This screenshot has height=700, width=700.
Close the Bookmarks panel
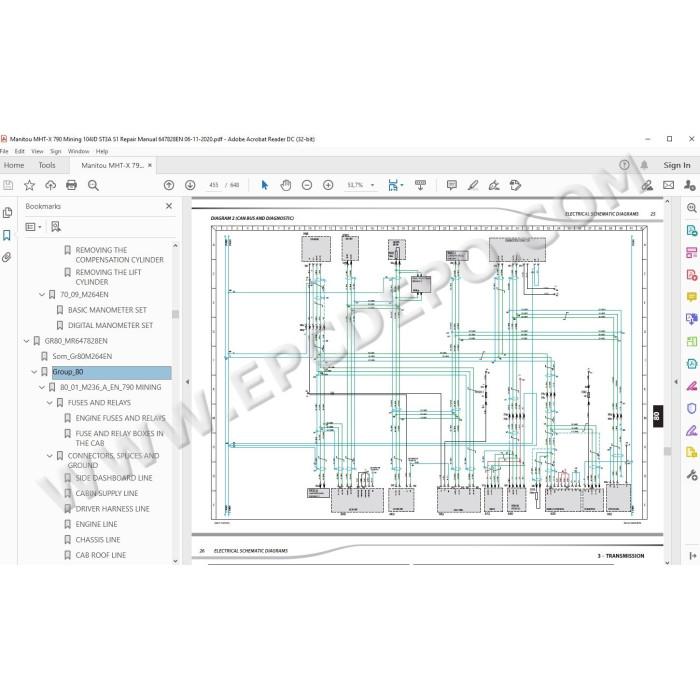(x=169, y=206)
